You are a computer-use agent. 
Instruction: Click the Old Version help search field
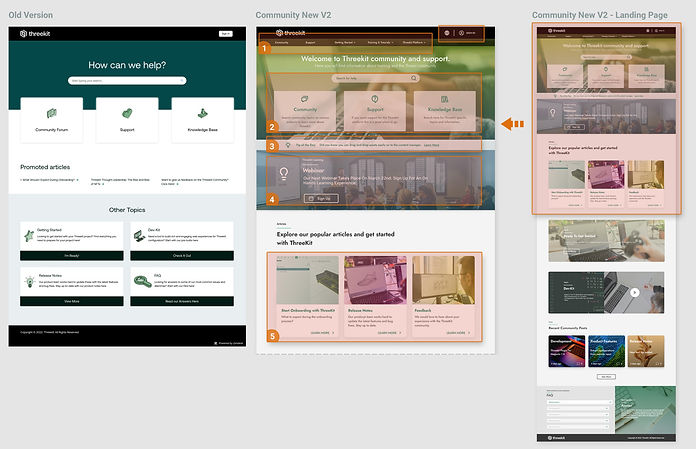[127, 81]
